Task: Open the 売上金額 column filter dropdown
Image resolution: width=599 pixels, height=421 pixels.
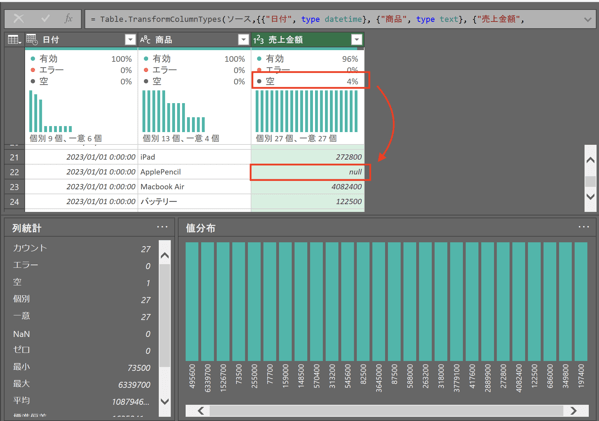Action: point(356,39)
